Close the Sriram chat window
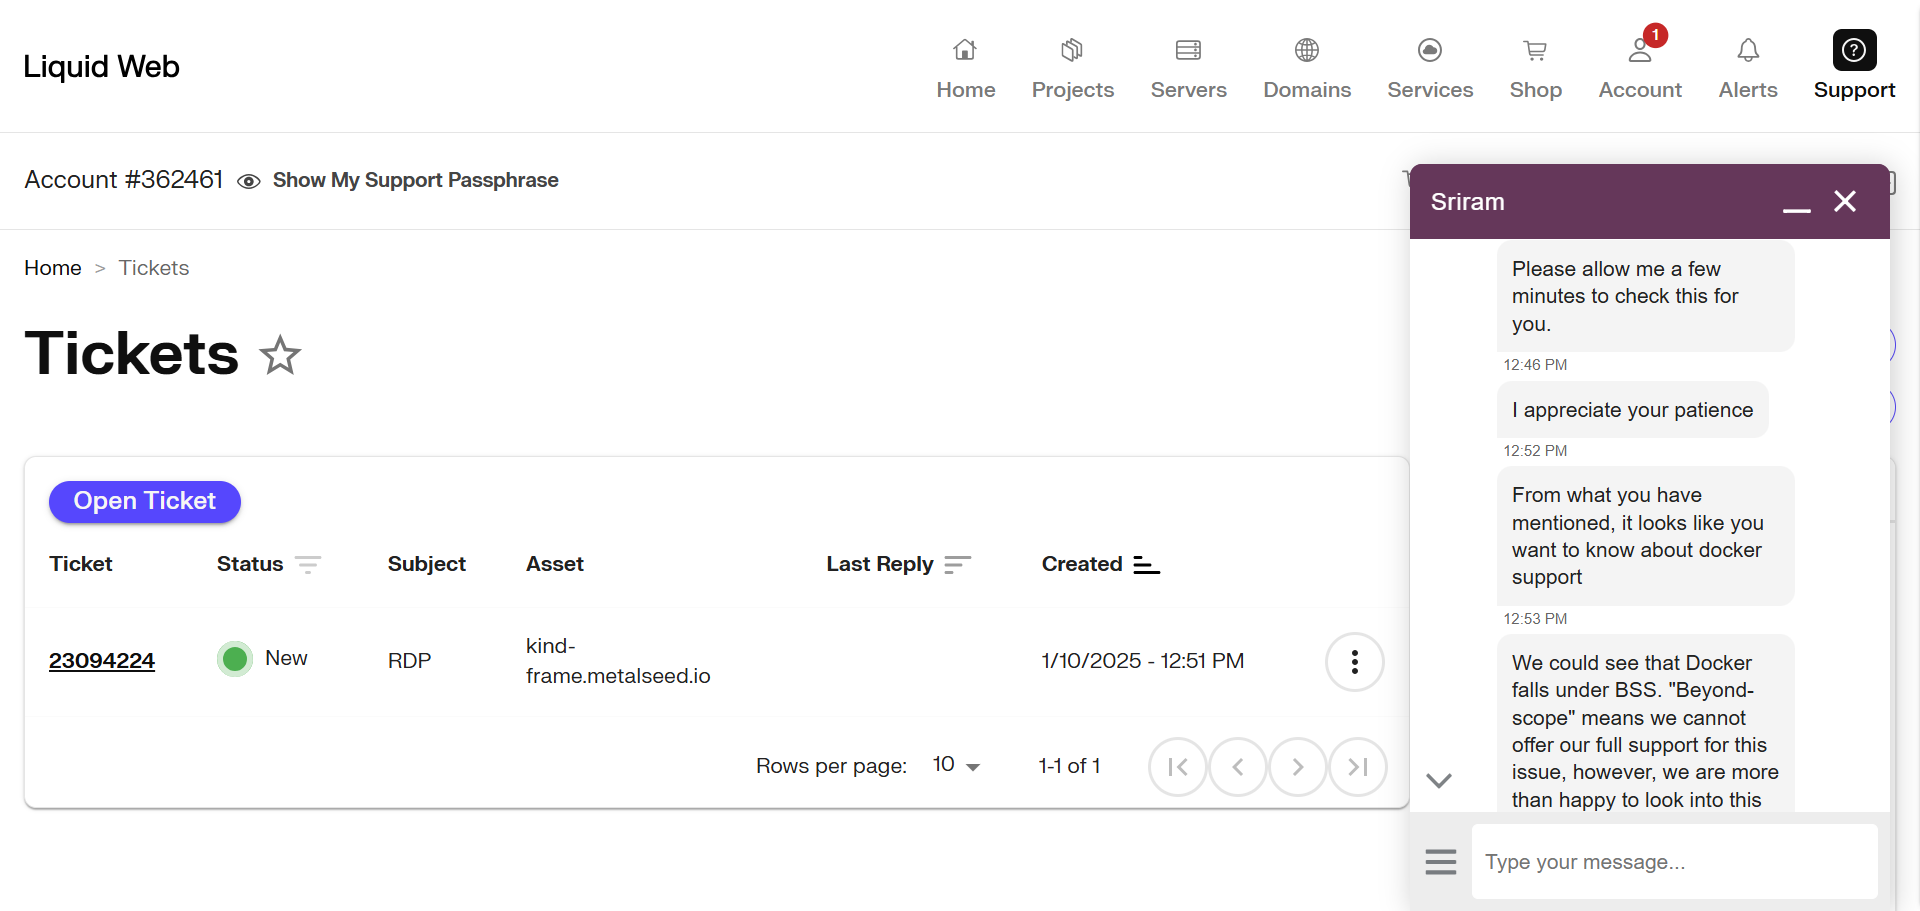The height and width of the screenshot is (911, 1920). point(1845,201)
